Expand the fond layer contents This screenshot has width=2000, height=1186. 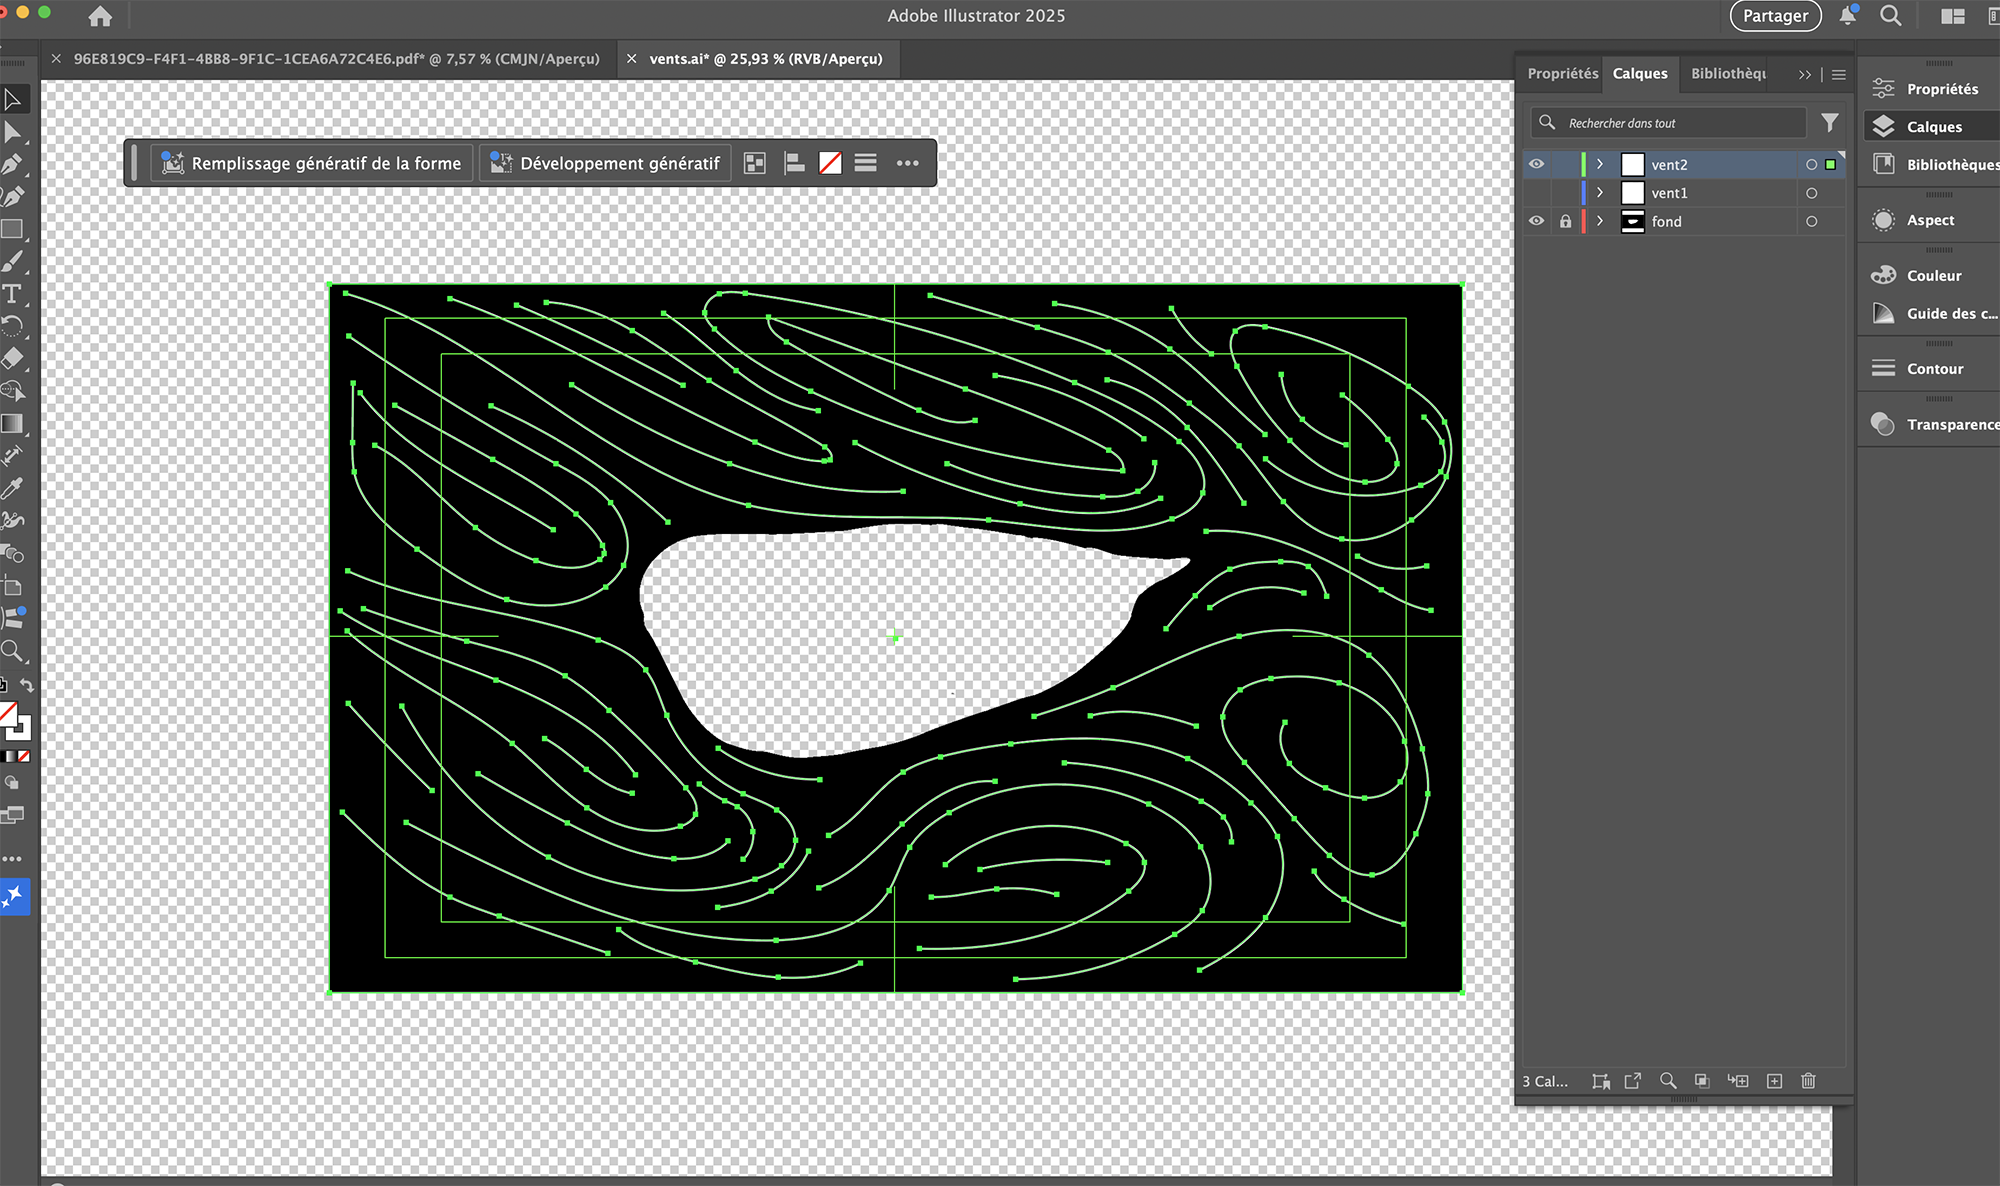(x=1600, y=222)
